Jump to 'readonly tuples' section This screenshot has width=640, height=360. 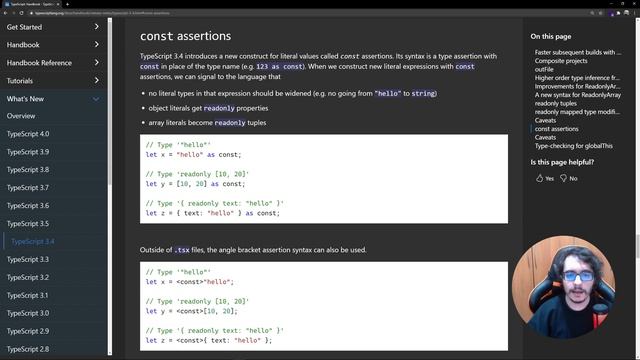556,103
